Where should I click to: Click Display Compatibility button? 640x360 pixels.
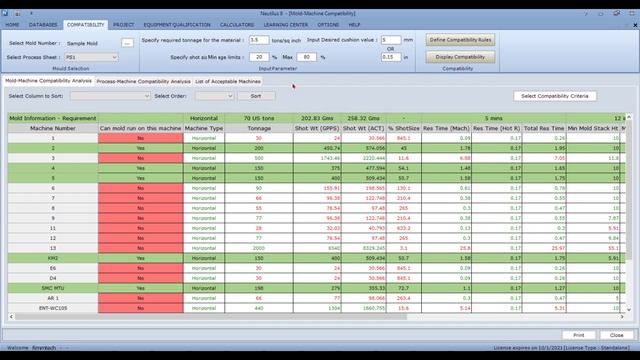coord(460,57)
